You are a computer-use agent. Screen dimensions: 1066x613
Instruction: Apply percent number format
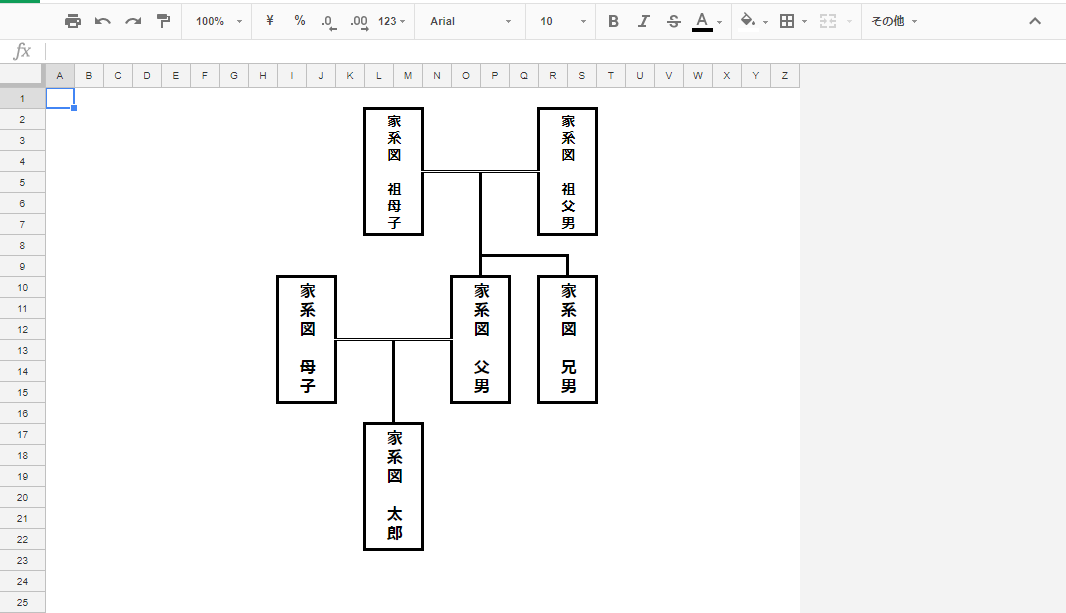tap(300, 21)
